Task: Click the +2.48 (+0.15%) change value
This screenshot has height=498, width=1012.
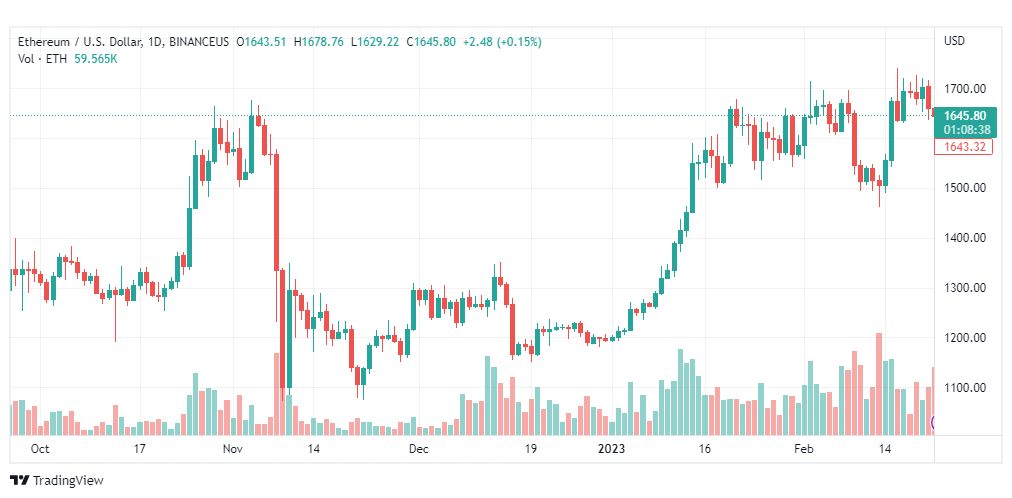Action: click(501, 42)
